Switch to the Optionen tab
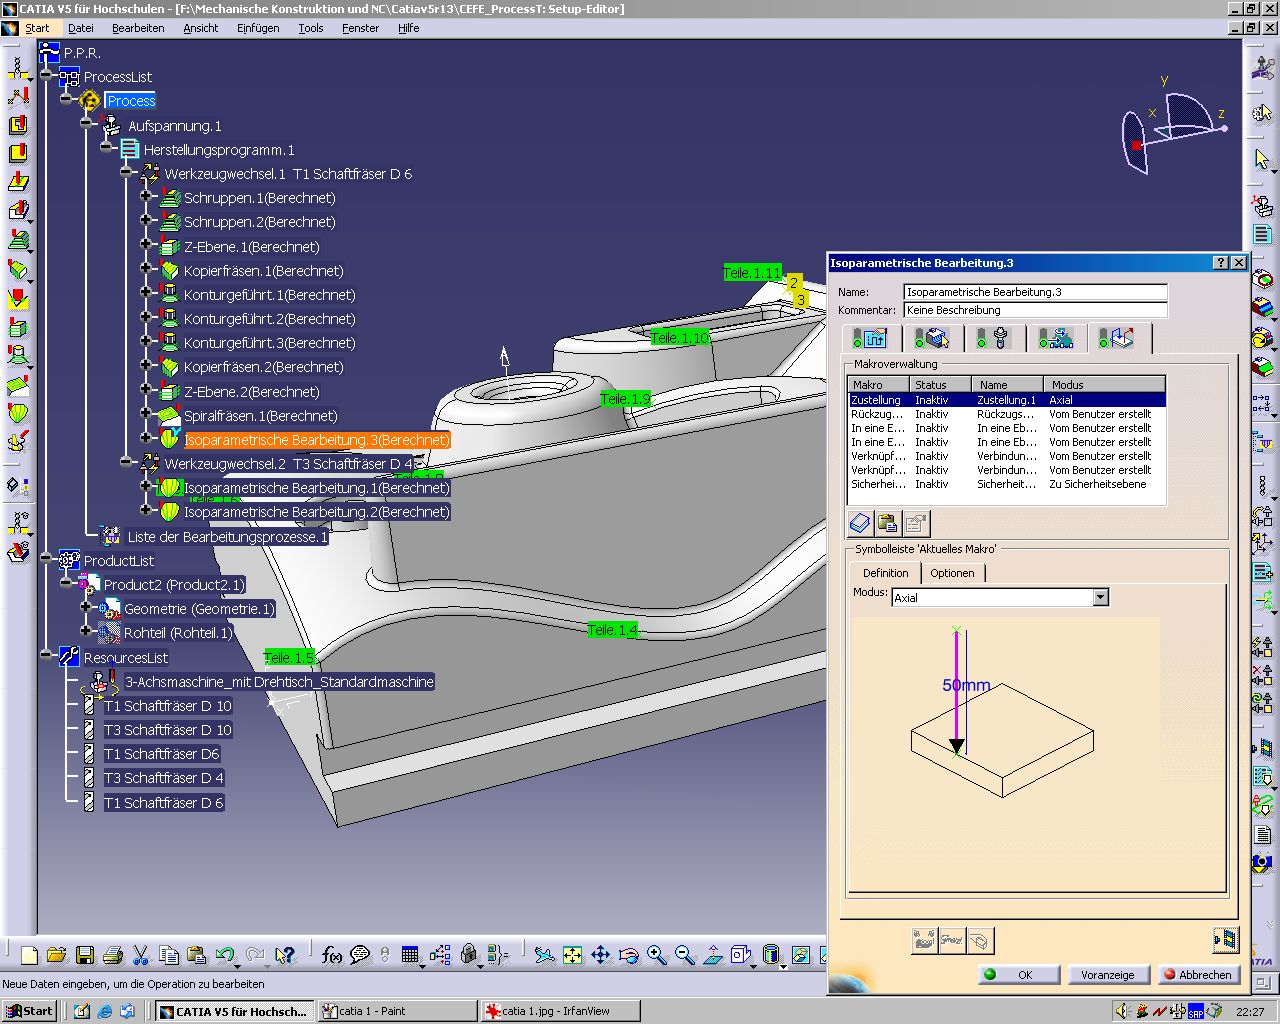The image size is (1280, 1024). tap(952, 573)
